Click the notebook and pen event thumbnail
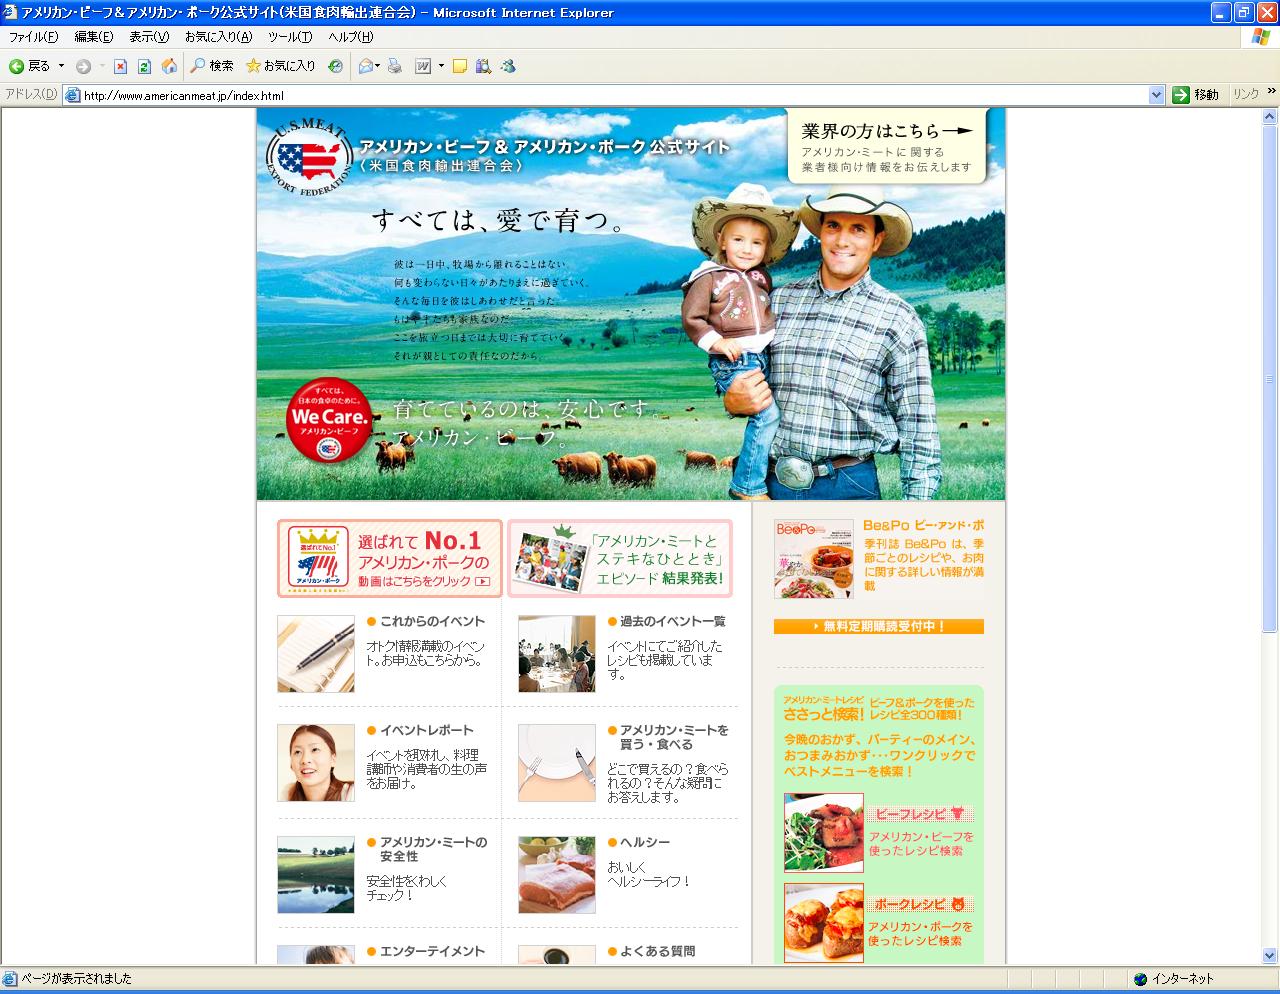 (x=316, y=654)
